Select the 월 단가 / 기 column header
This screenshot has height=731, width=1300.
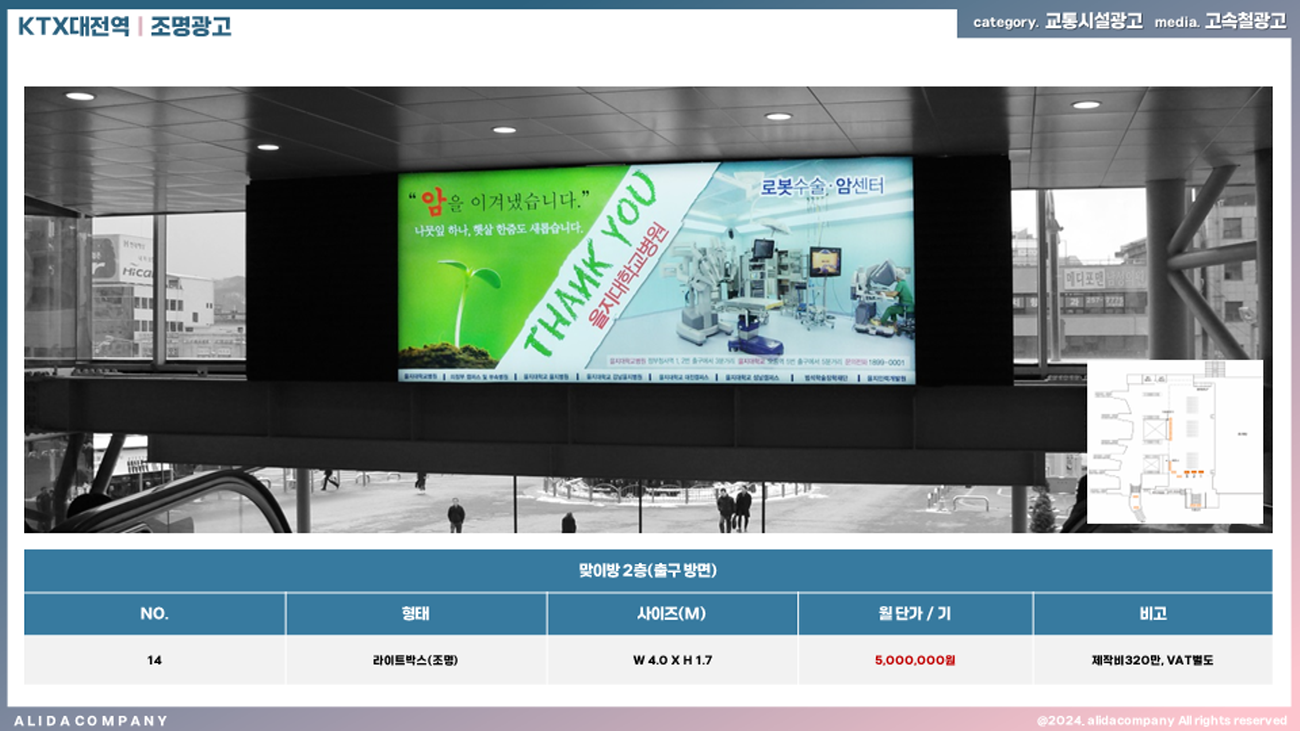pyautogui.click(x=914, y=614)
